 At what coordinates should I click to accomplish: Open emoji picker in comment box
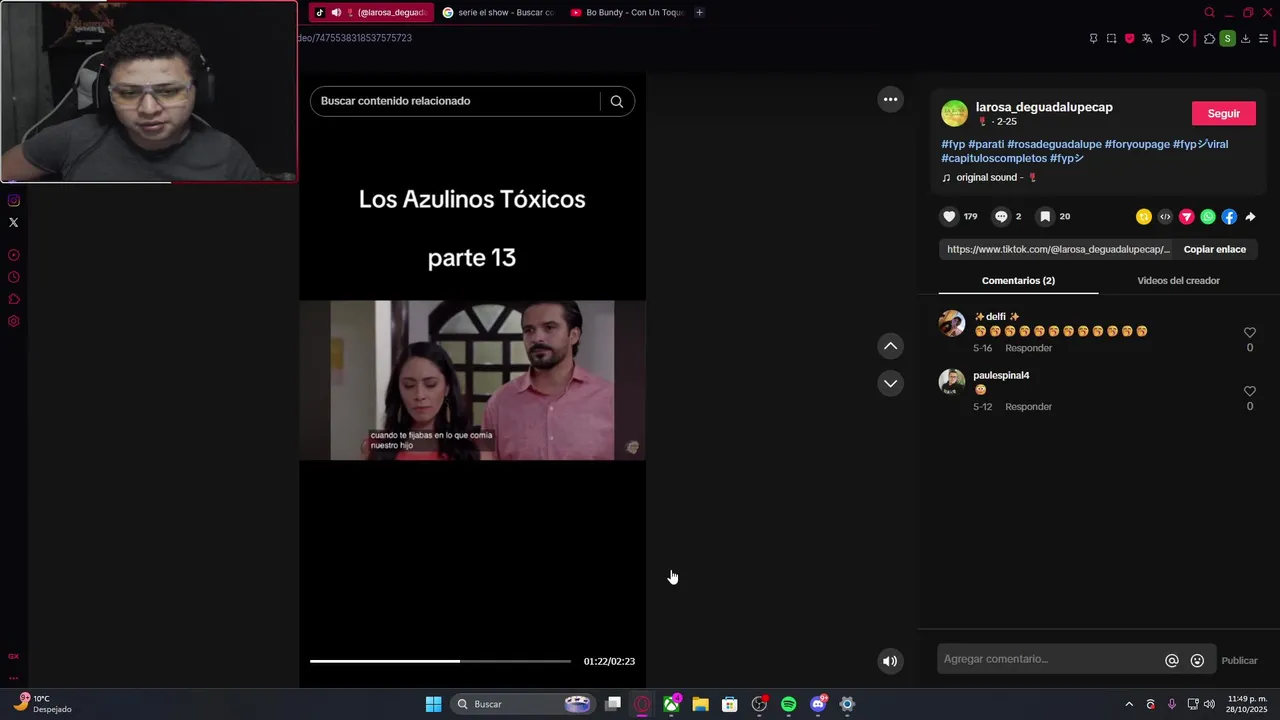1197,661
